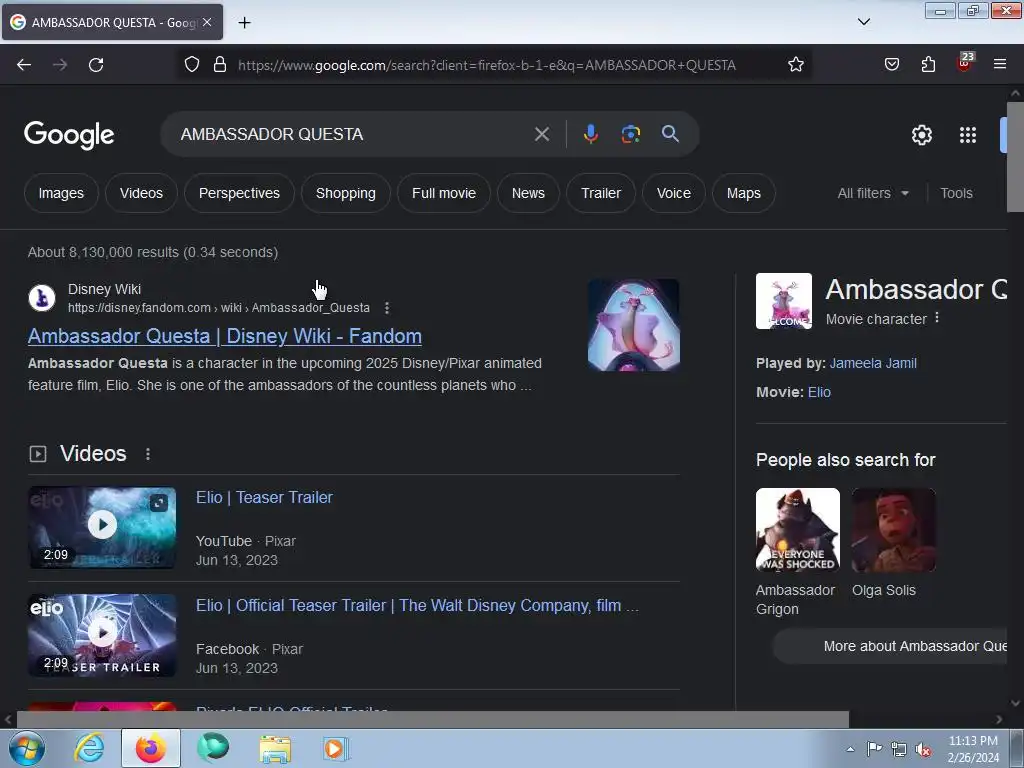
Task: Close the AMBASSADOR QUESTA tab
Action: coord(207,22)
